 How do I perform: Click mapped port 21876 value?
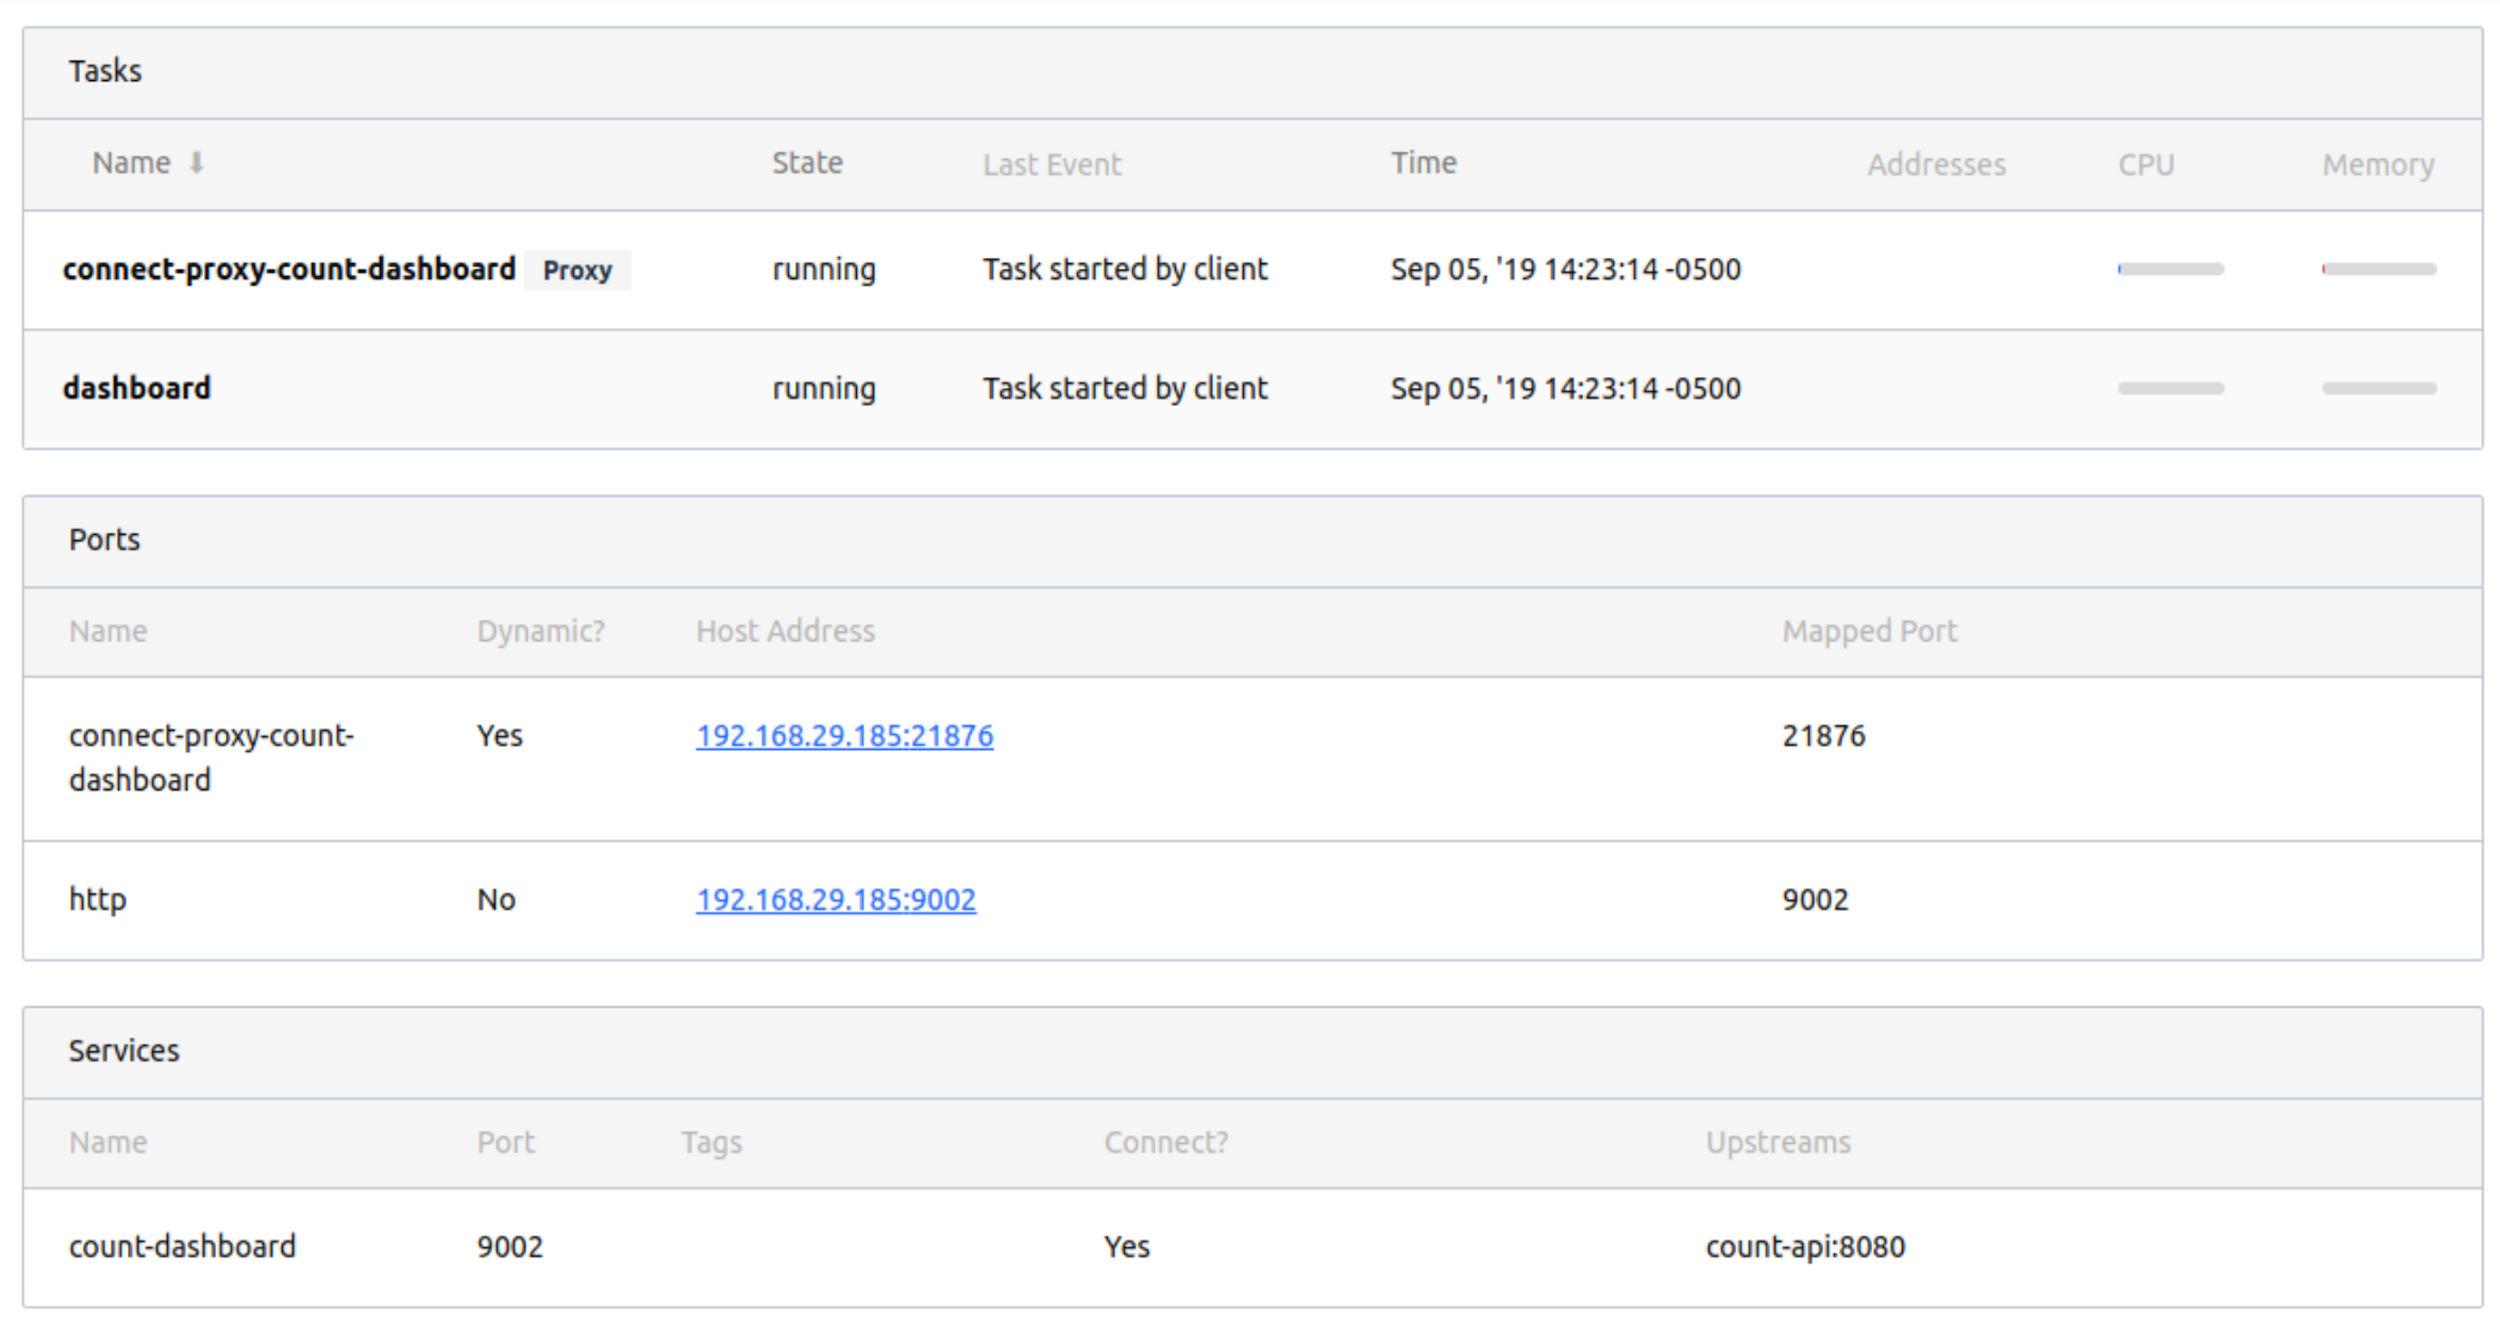(x=1823, y=736)
